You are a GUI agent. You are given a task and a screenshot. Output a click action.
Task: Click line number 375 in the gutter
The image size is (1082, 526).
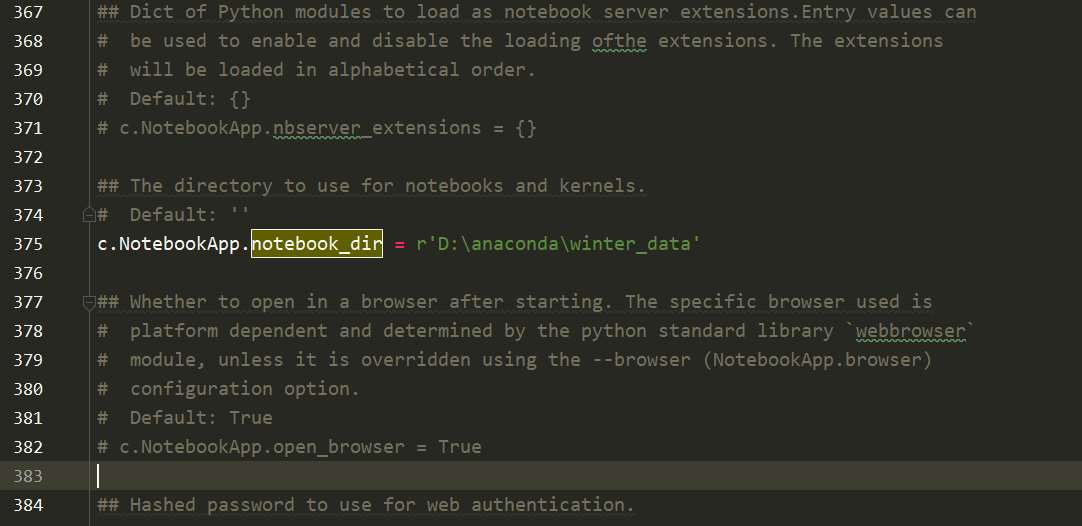pyautogui.click(x=28, y=244)
